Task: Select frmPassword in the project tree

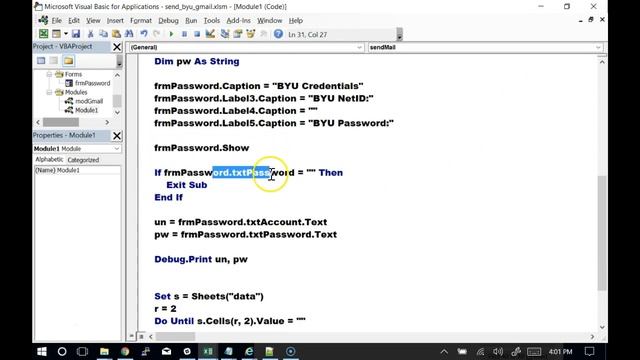Action: pyautogui.click(x=92, y=83)
